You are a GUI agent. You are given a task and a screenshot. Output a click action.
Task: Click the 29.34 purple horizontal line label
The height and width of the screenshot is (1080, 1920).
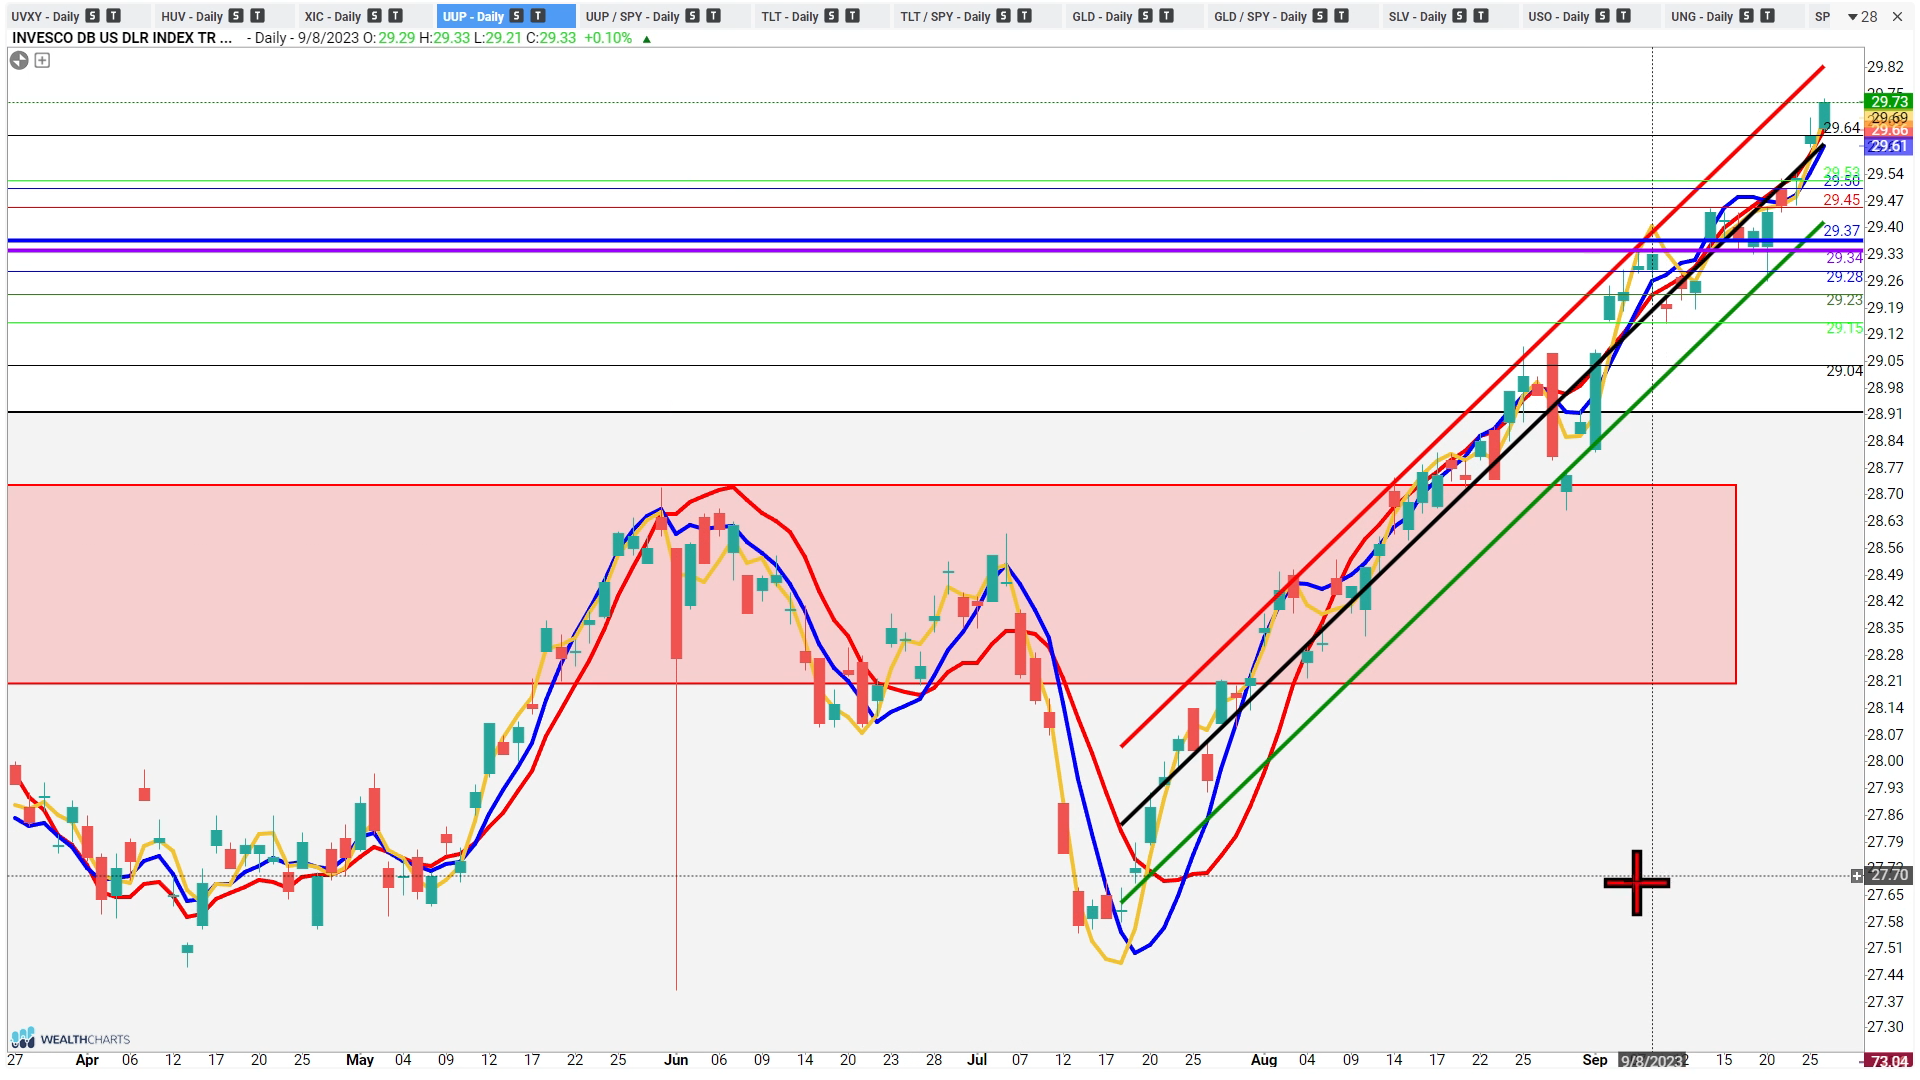pyautogui.click(x=1844, y=258)
